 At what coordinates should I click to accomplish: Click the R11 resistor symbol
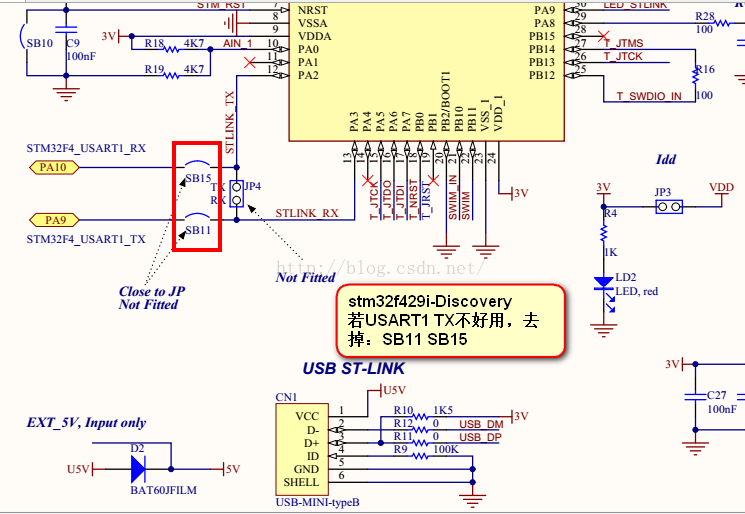[x=420, y=443]
